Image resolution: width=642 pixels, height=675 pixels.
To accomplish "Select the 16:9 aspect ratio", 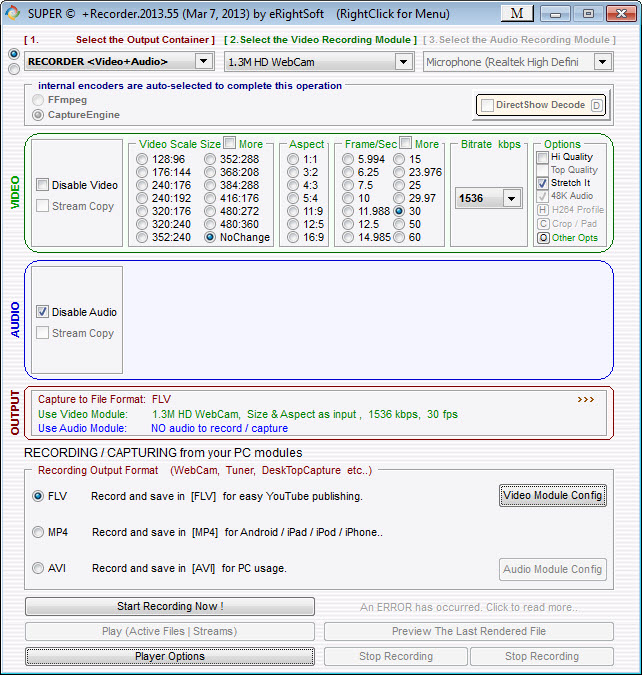I will 293,237.
